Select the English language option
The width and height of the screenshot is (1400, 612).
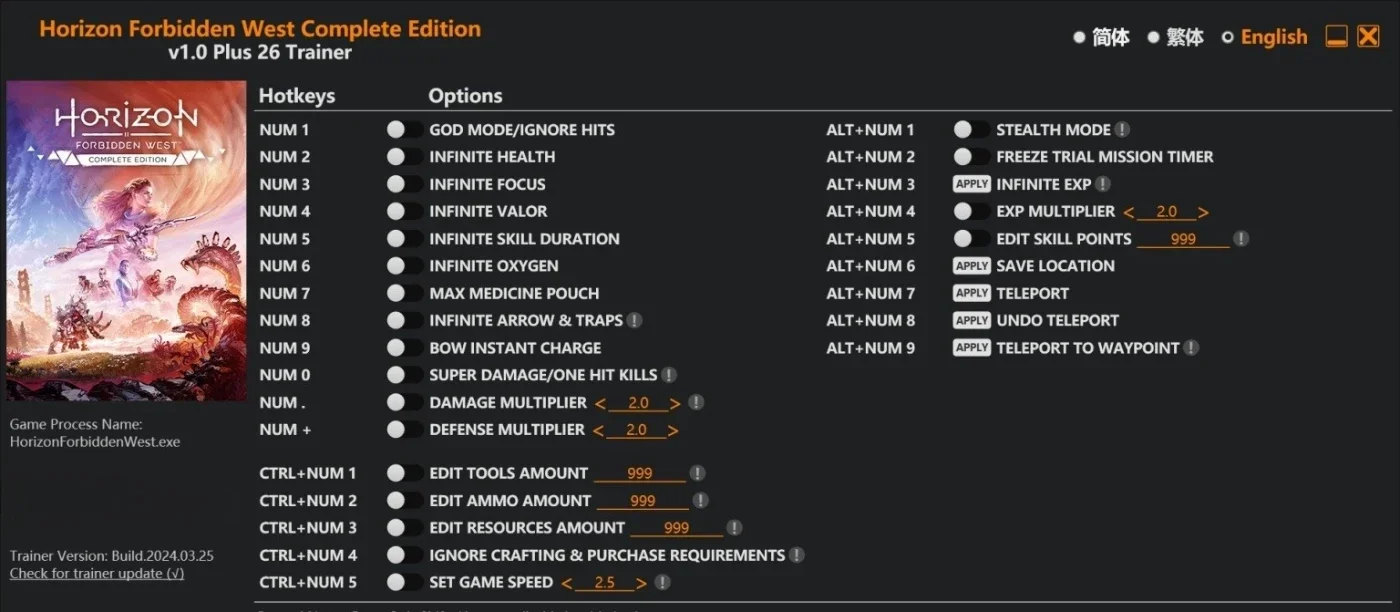[1264, 37]
